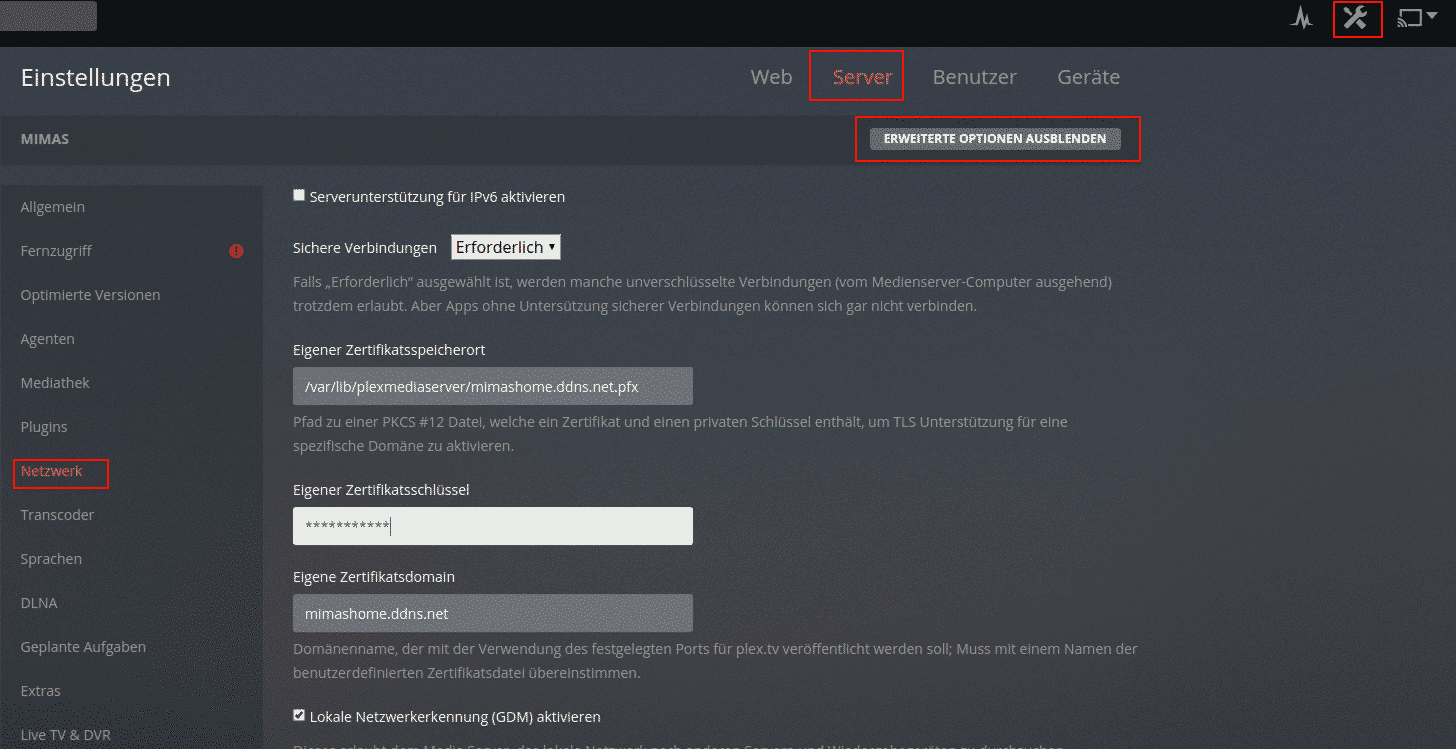Click the red alert badge beside Fernzugriff
Viewport: 1456px width, 749px height.
pyautogui.click(x=236, y=251)
